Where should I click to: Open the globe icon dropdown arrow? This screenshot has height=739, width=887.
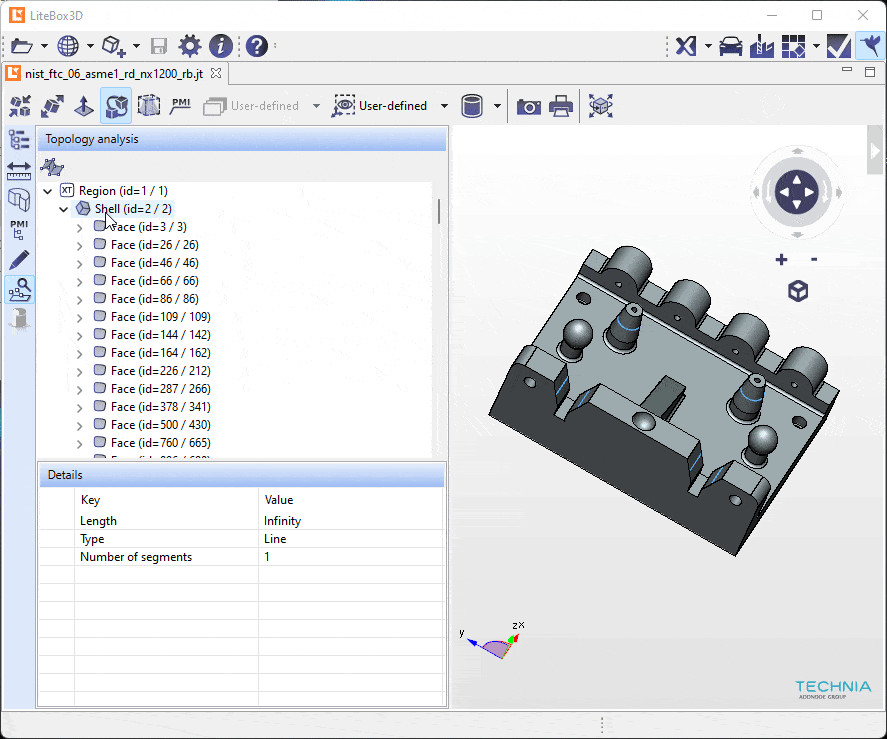[x=91, y=46]
